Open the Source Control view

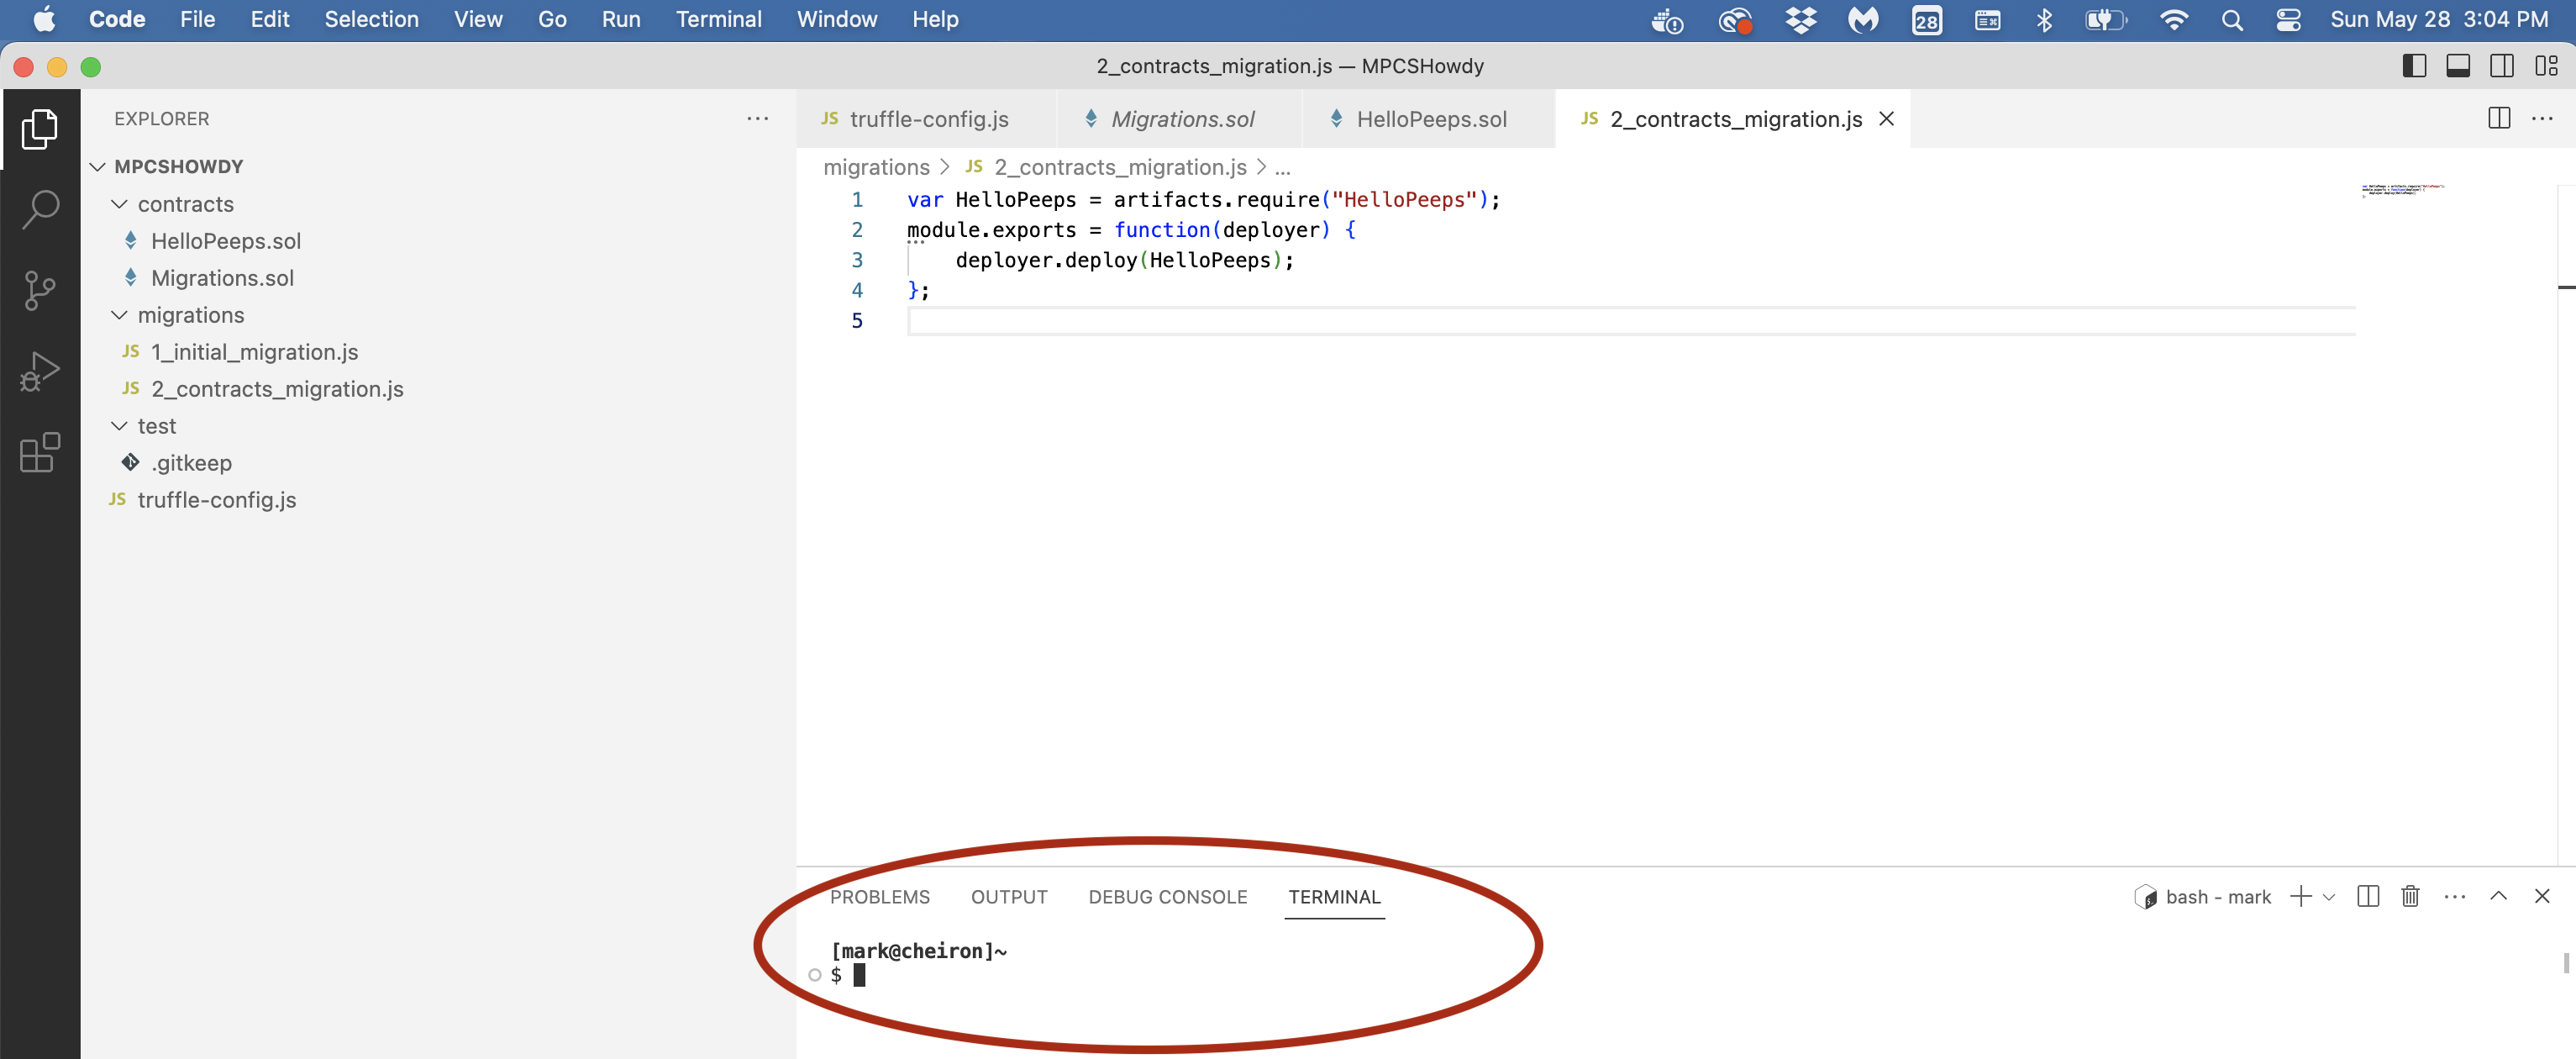[x=40, y=290]
